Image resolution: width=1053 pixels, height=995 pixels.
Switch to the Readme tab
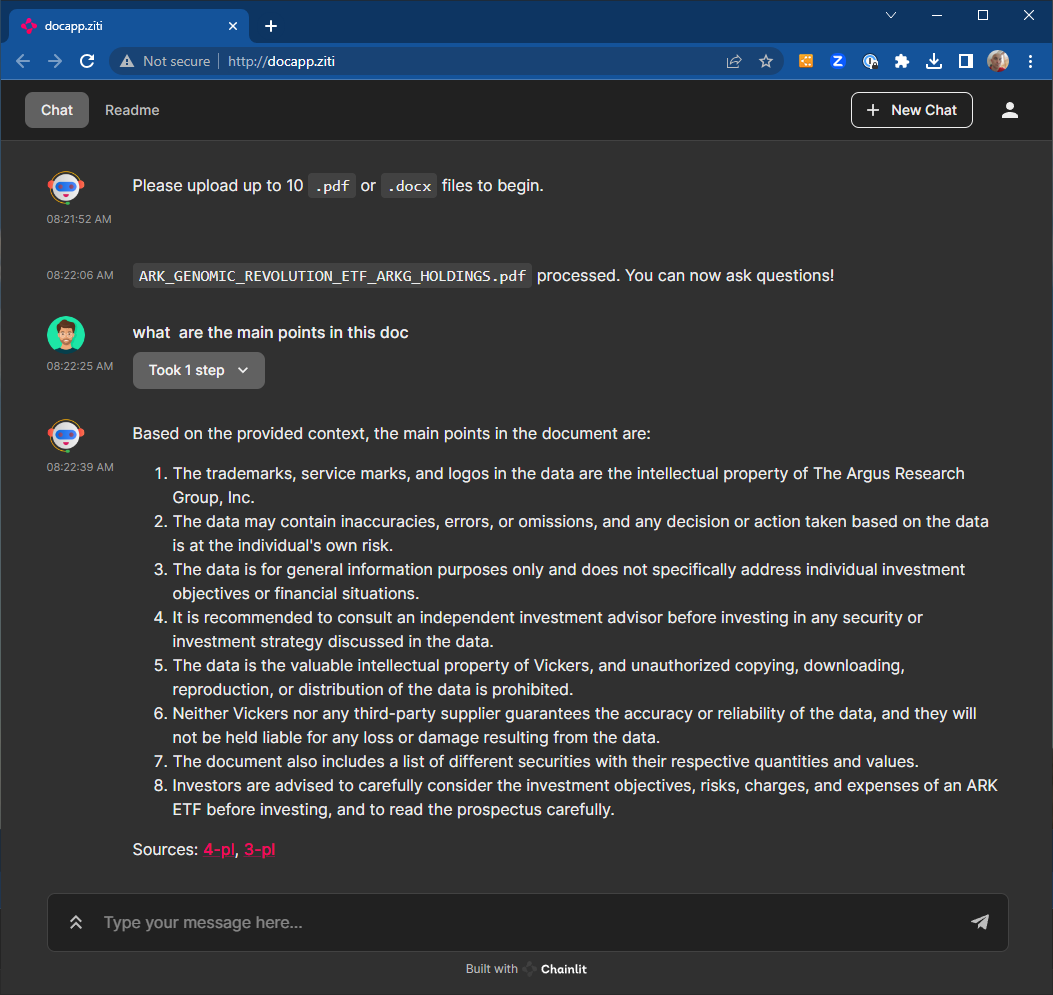[132, 110]
